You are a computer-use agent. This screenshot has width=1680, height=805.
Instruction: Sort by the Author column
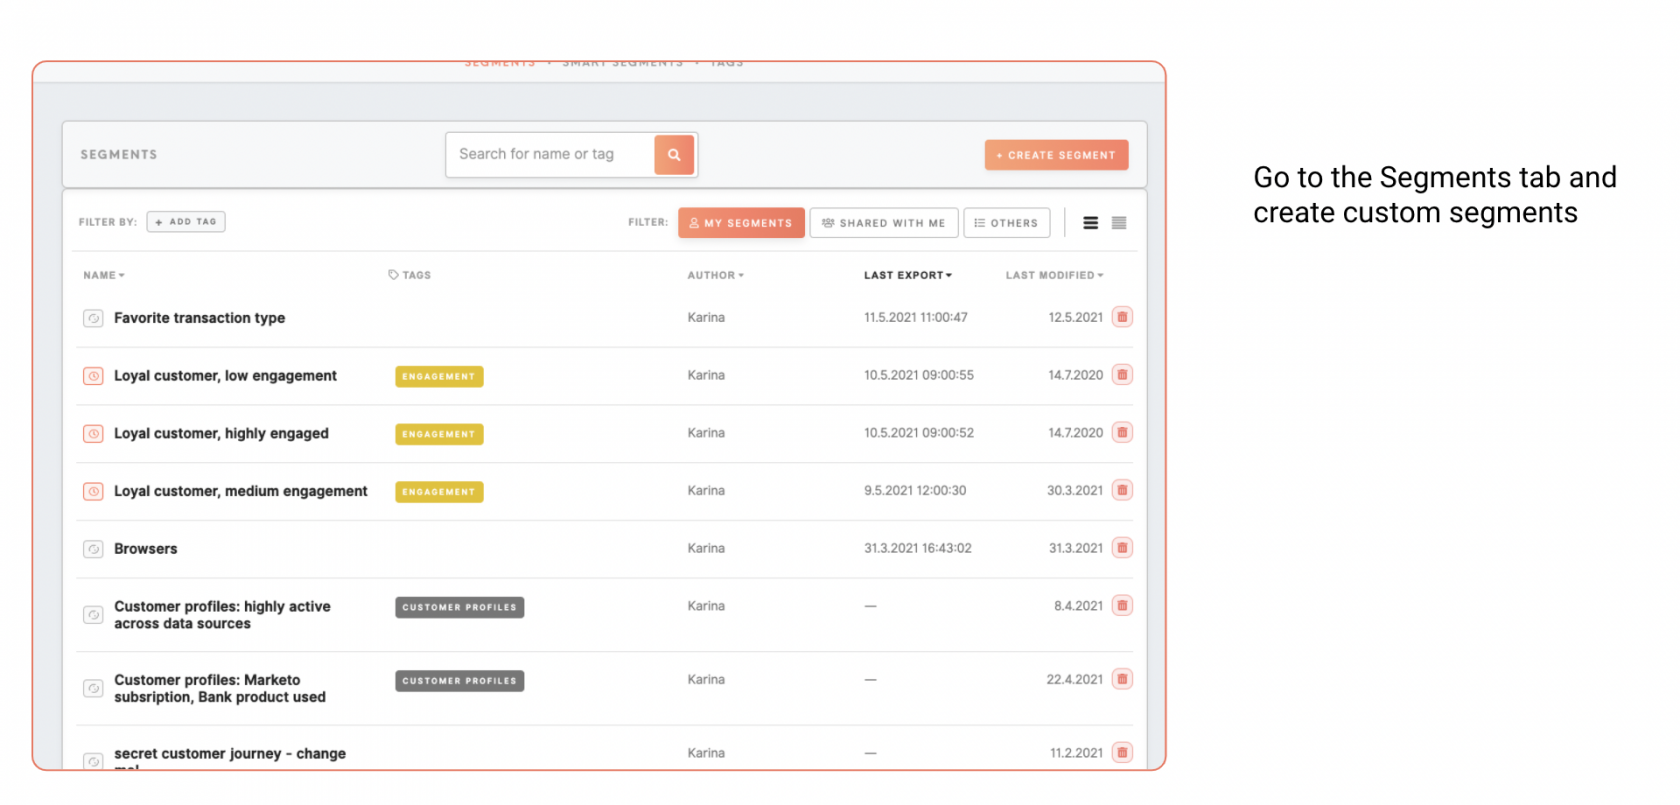coord(715,275)
